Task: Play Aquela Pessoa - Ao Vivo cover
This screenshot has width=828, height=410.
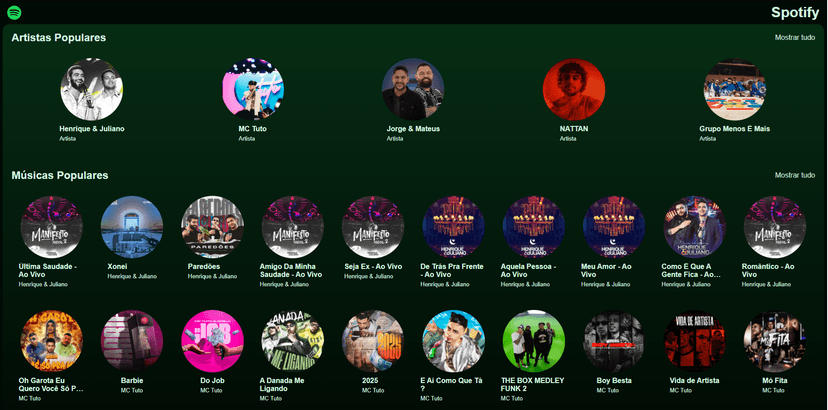Action: 533,227
